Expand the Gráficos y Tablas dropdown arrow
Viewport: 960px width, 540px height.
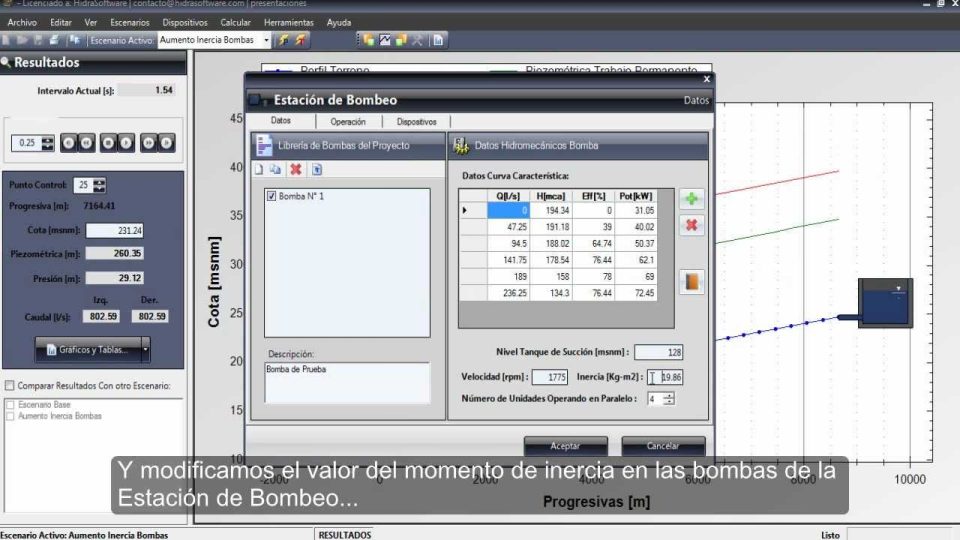click(145, 349)
